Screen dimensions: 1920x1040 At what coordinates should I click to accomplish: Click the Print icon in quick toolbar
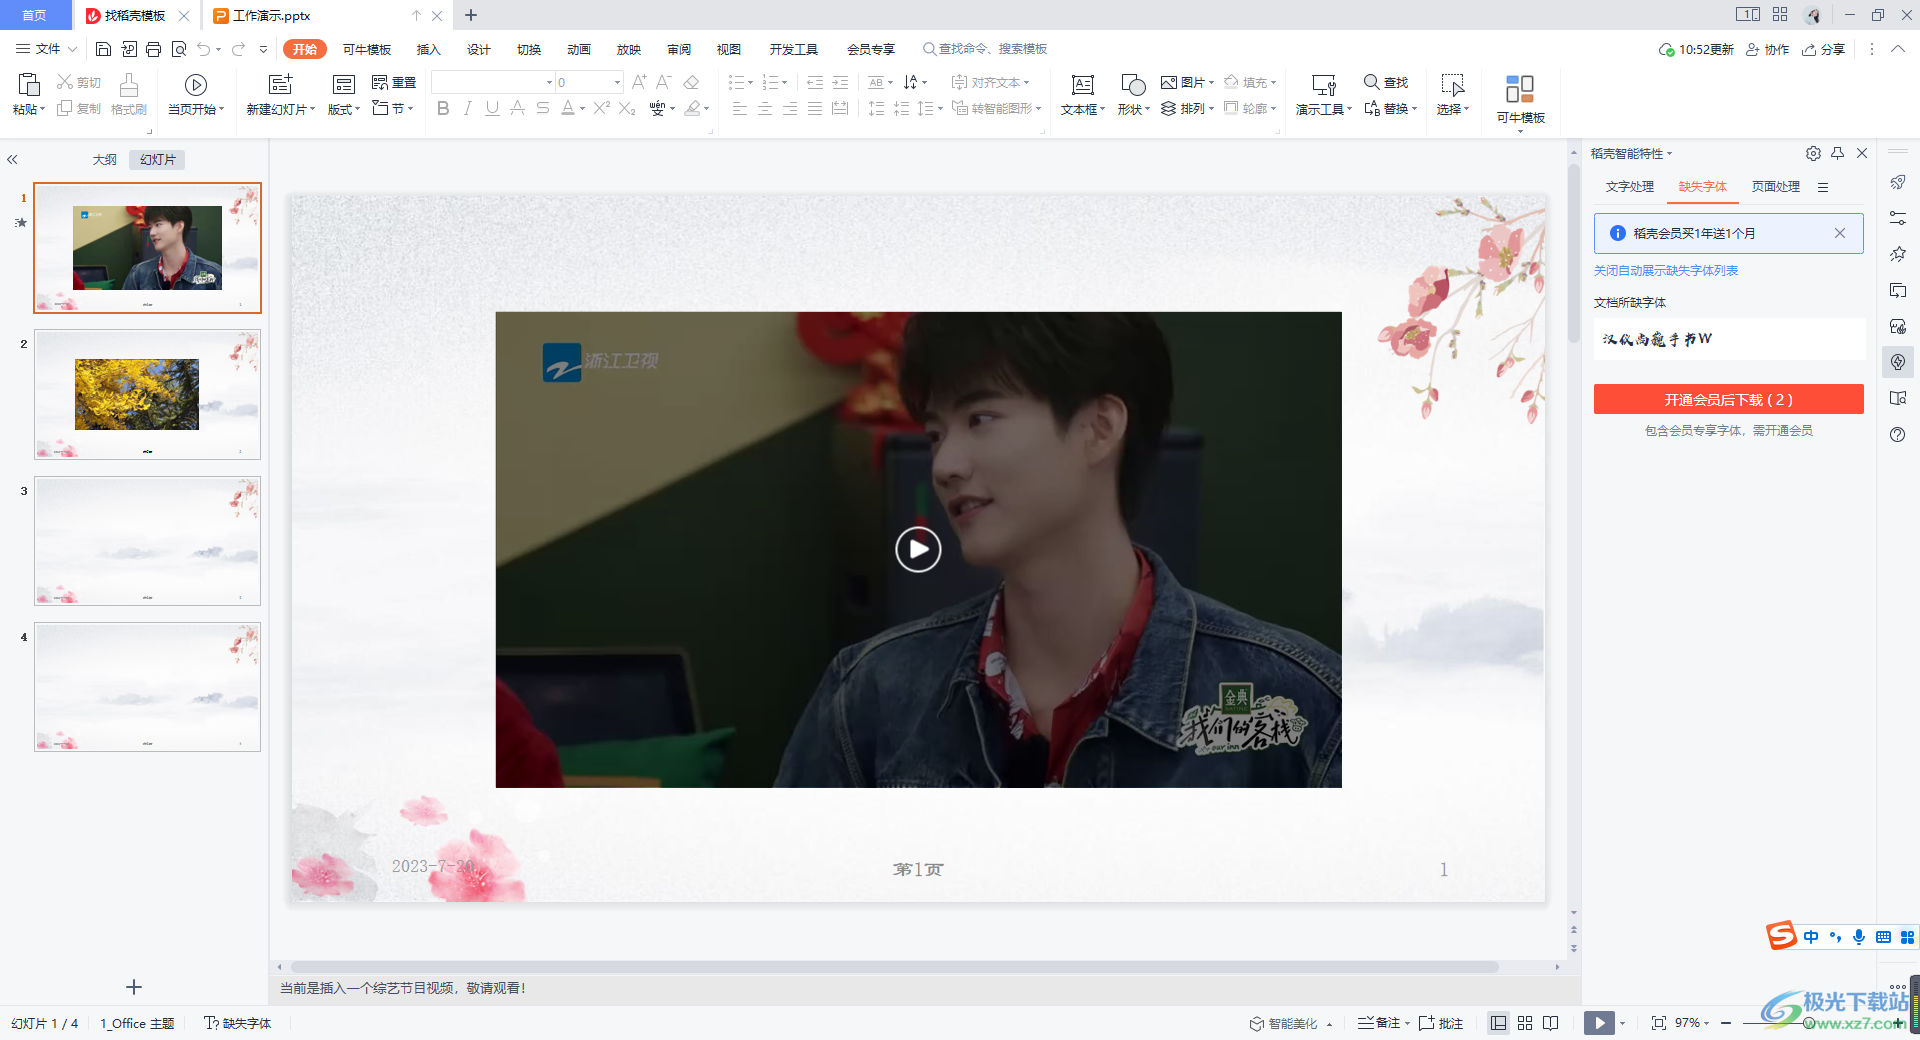click(x=153, y=49)
